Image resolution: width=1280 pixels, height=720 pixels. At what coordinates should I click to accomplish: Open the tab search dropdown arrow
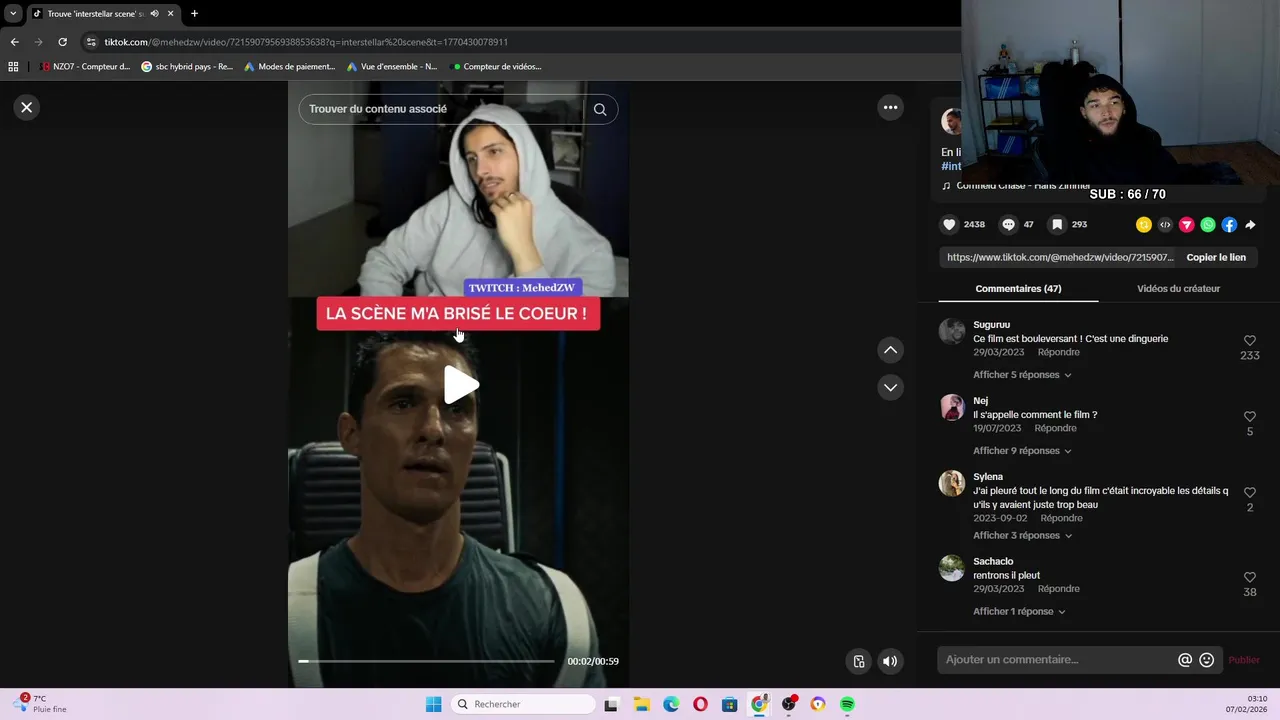(13, 14)
